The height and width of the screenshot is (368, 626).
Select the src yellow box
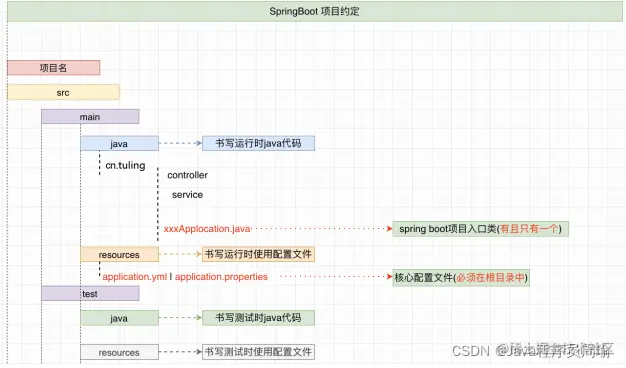click(x=63, y=92)
